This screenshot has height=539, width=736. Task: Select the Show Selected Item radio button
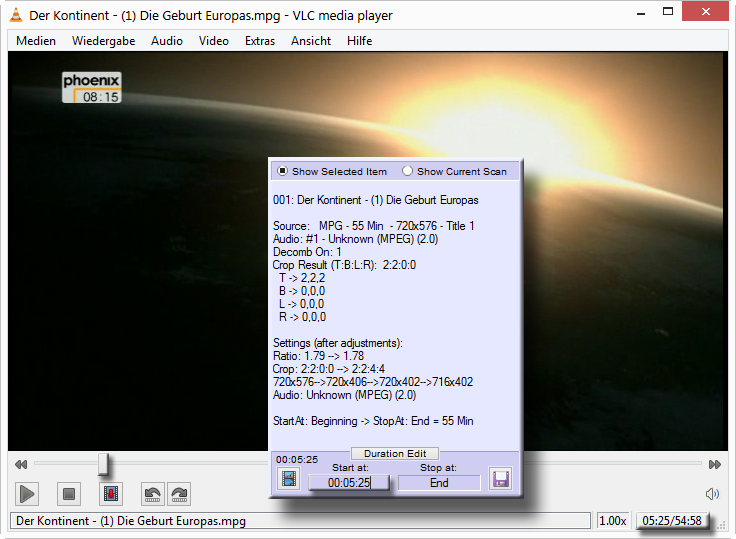point(282,171)
